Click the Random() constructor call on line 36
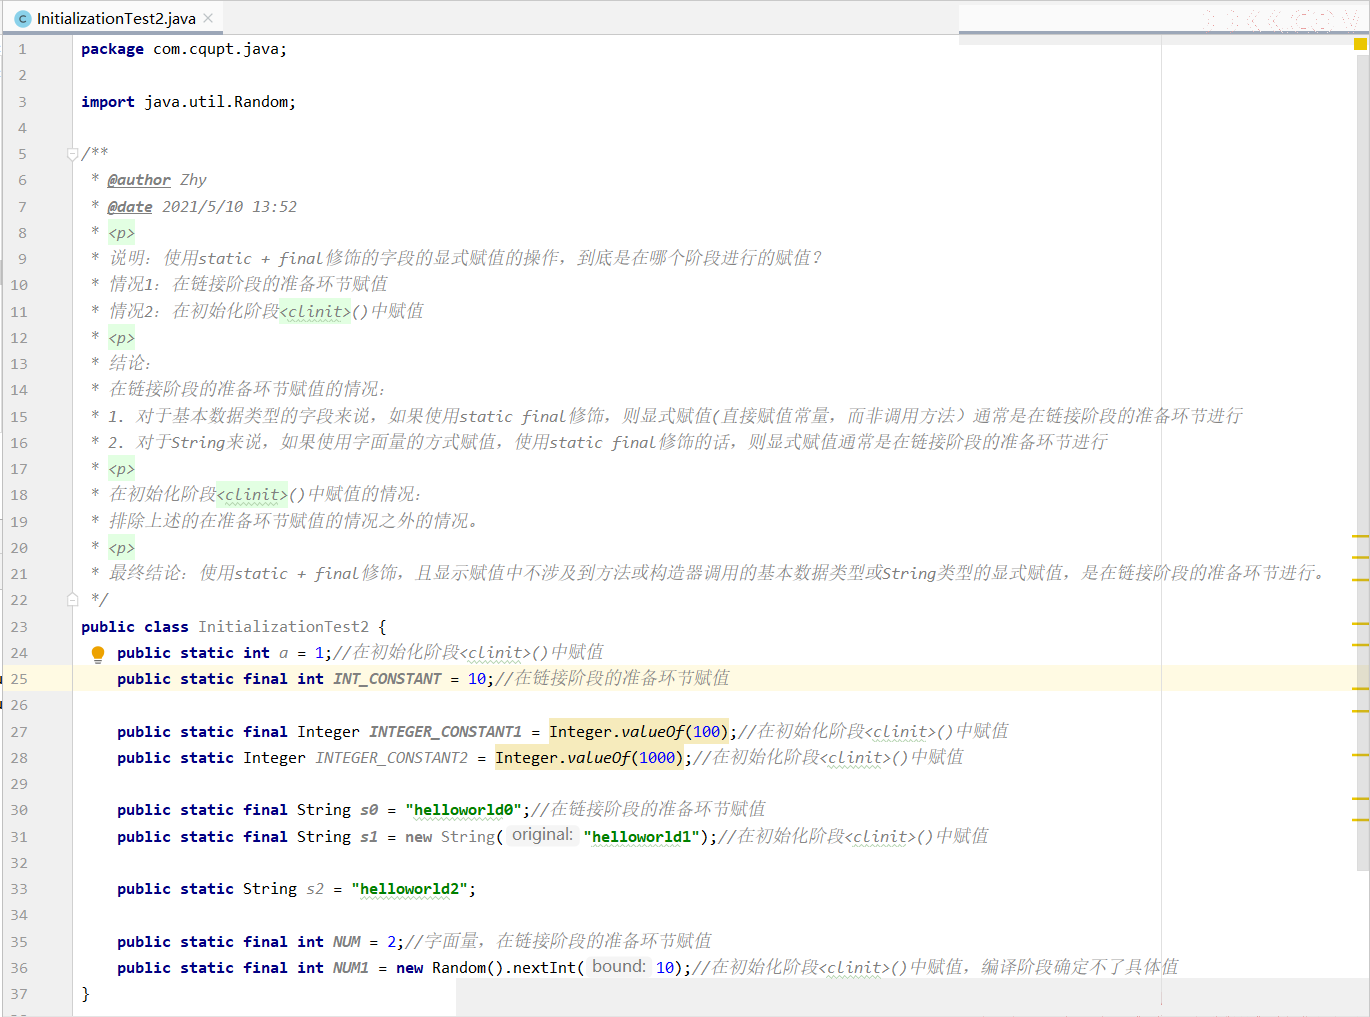 468,968
